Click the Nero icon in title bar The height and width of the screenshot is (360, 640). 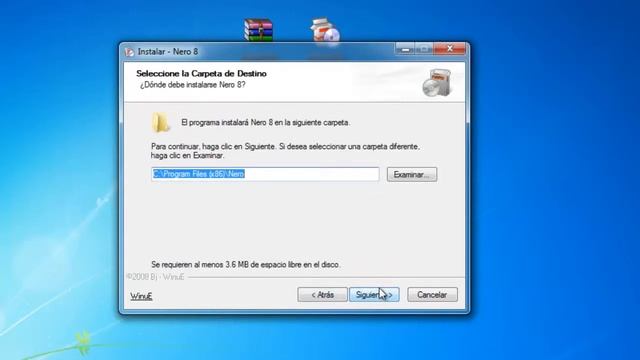pyautogui.click(x=130, y=52)
